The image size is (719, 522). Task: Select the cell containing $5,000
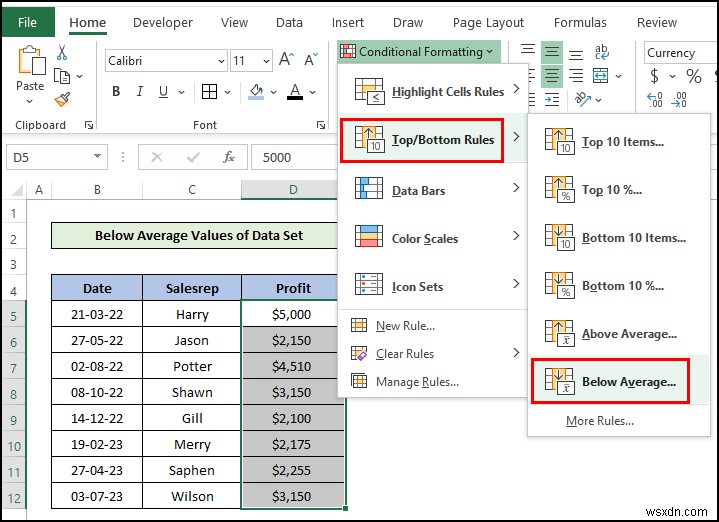(292, 314)
